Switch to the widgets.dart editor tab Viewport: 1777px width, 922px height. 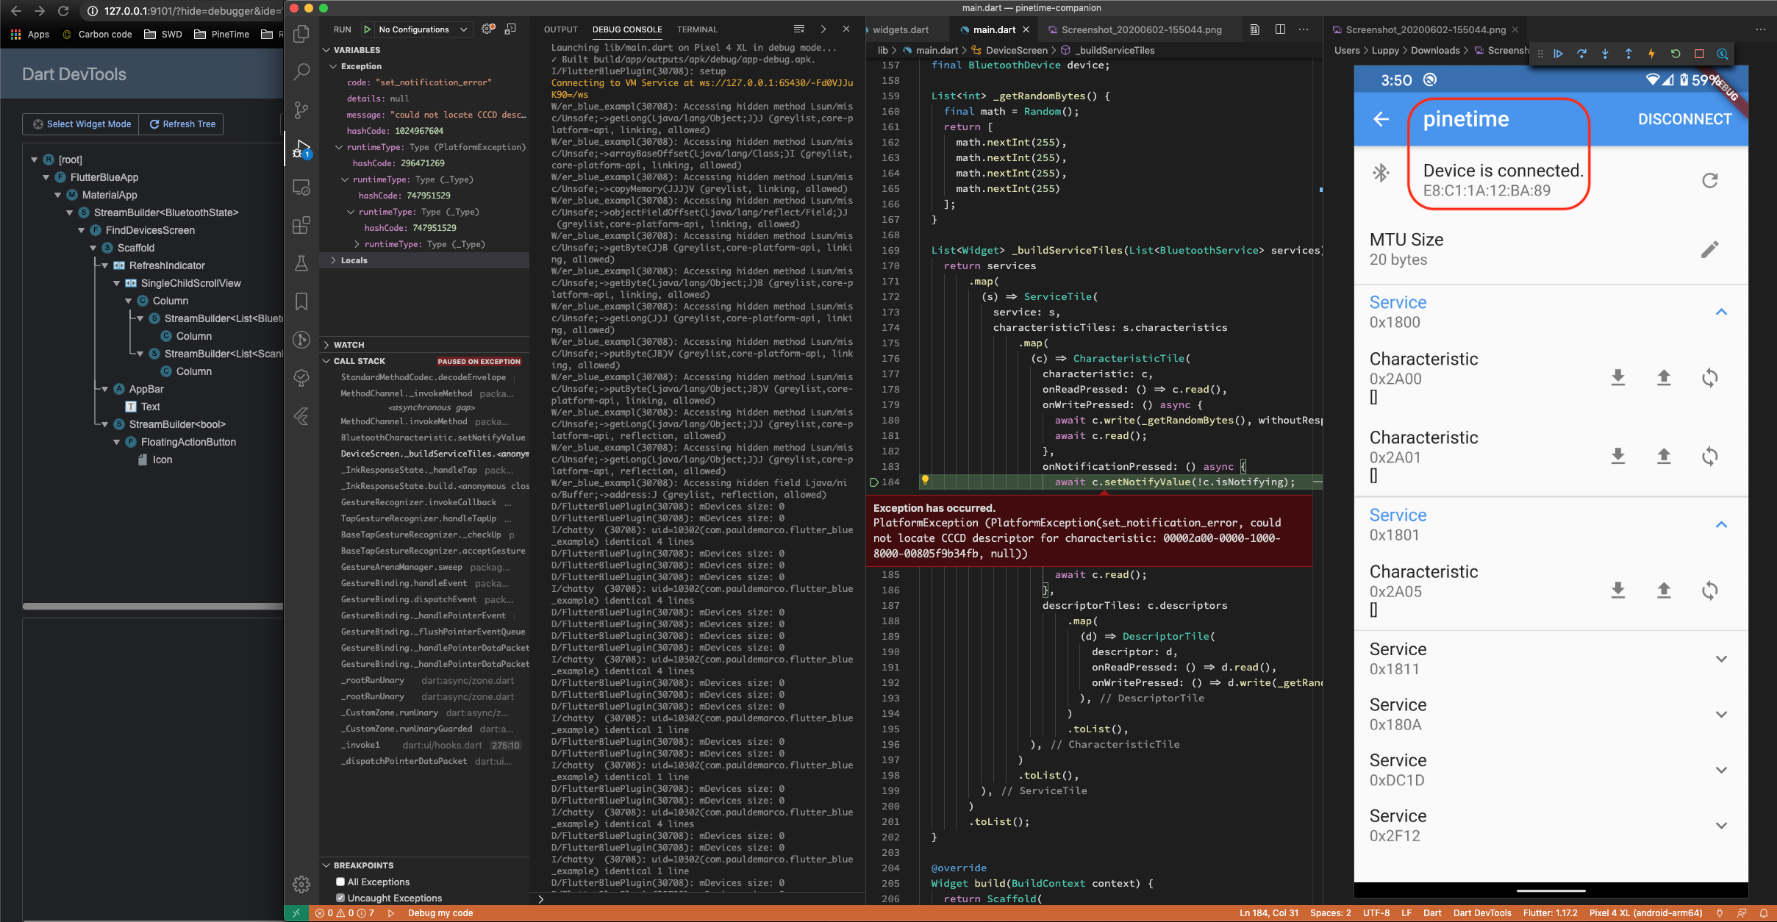pyautogui.click(x=900, y=29)
